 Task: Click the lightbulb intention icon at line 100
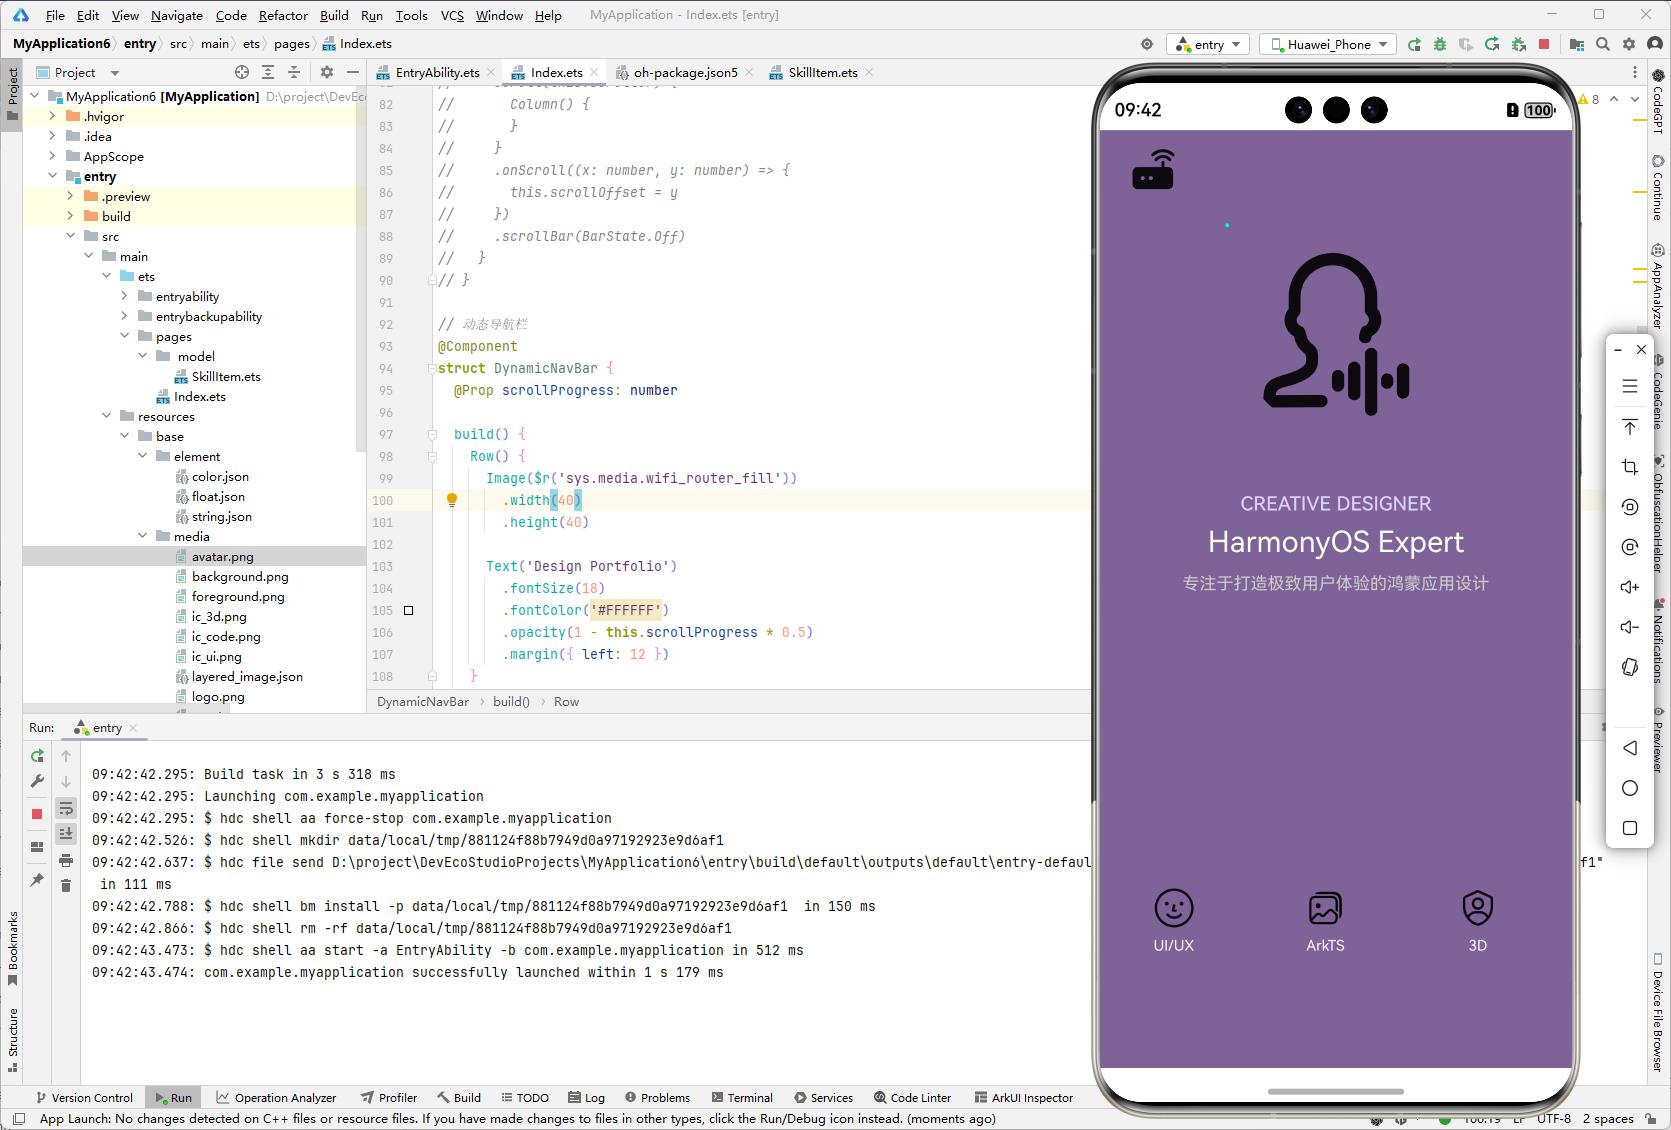(x=451, y=500)
